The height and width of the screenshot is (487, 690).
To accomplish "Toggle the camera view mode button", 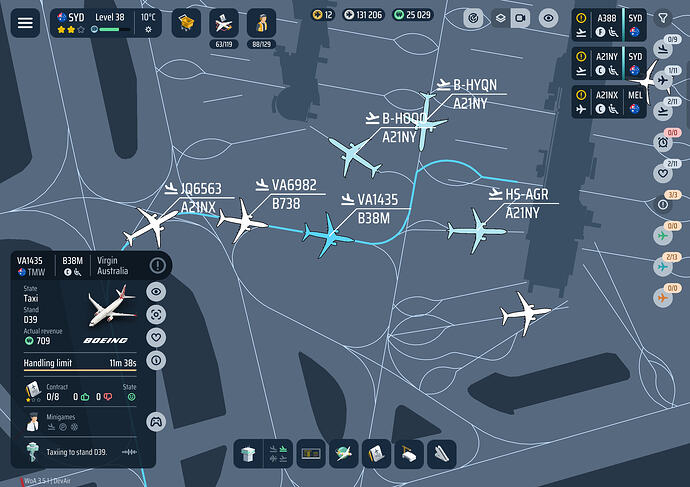I will [x=520, y=18].
